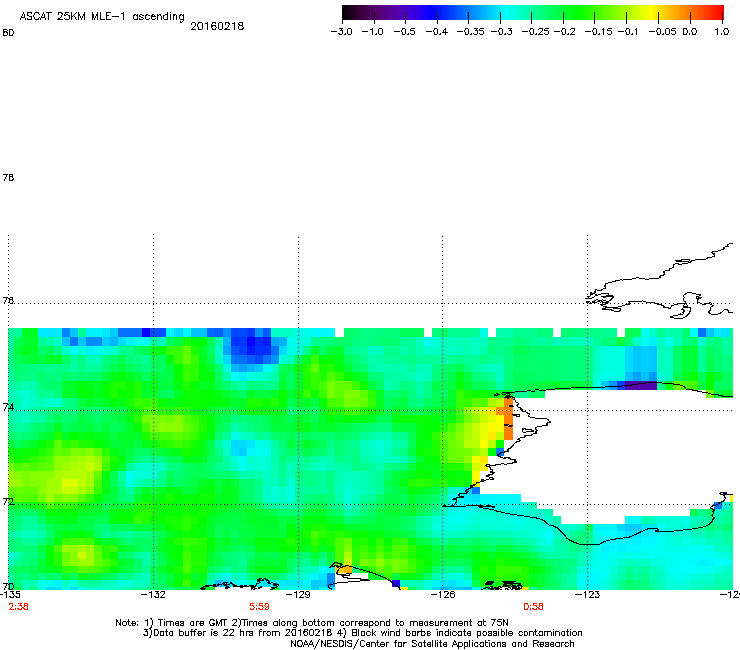Click the -0.5 color scale label
The image size is (740, 650).
404,32
